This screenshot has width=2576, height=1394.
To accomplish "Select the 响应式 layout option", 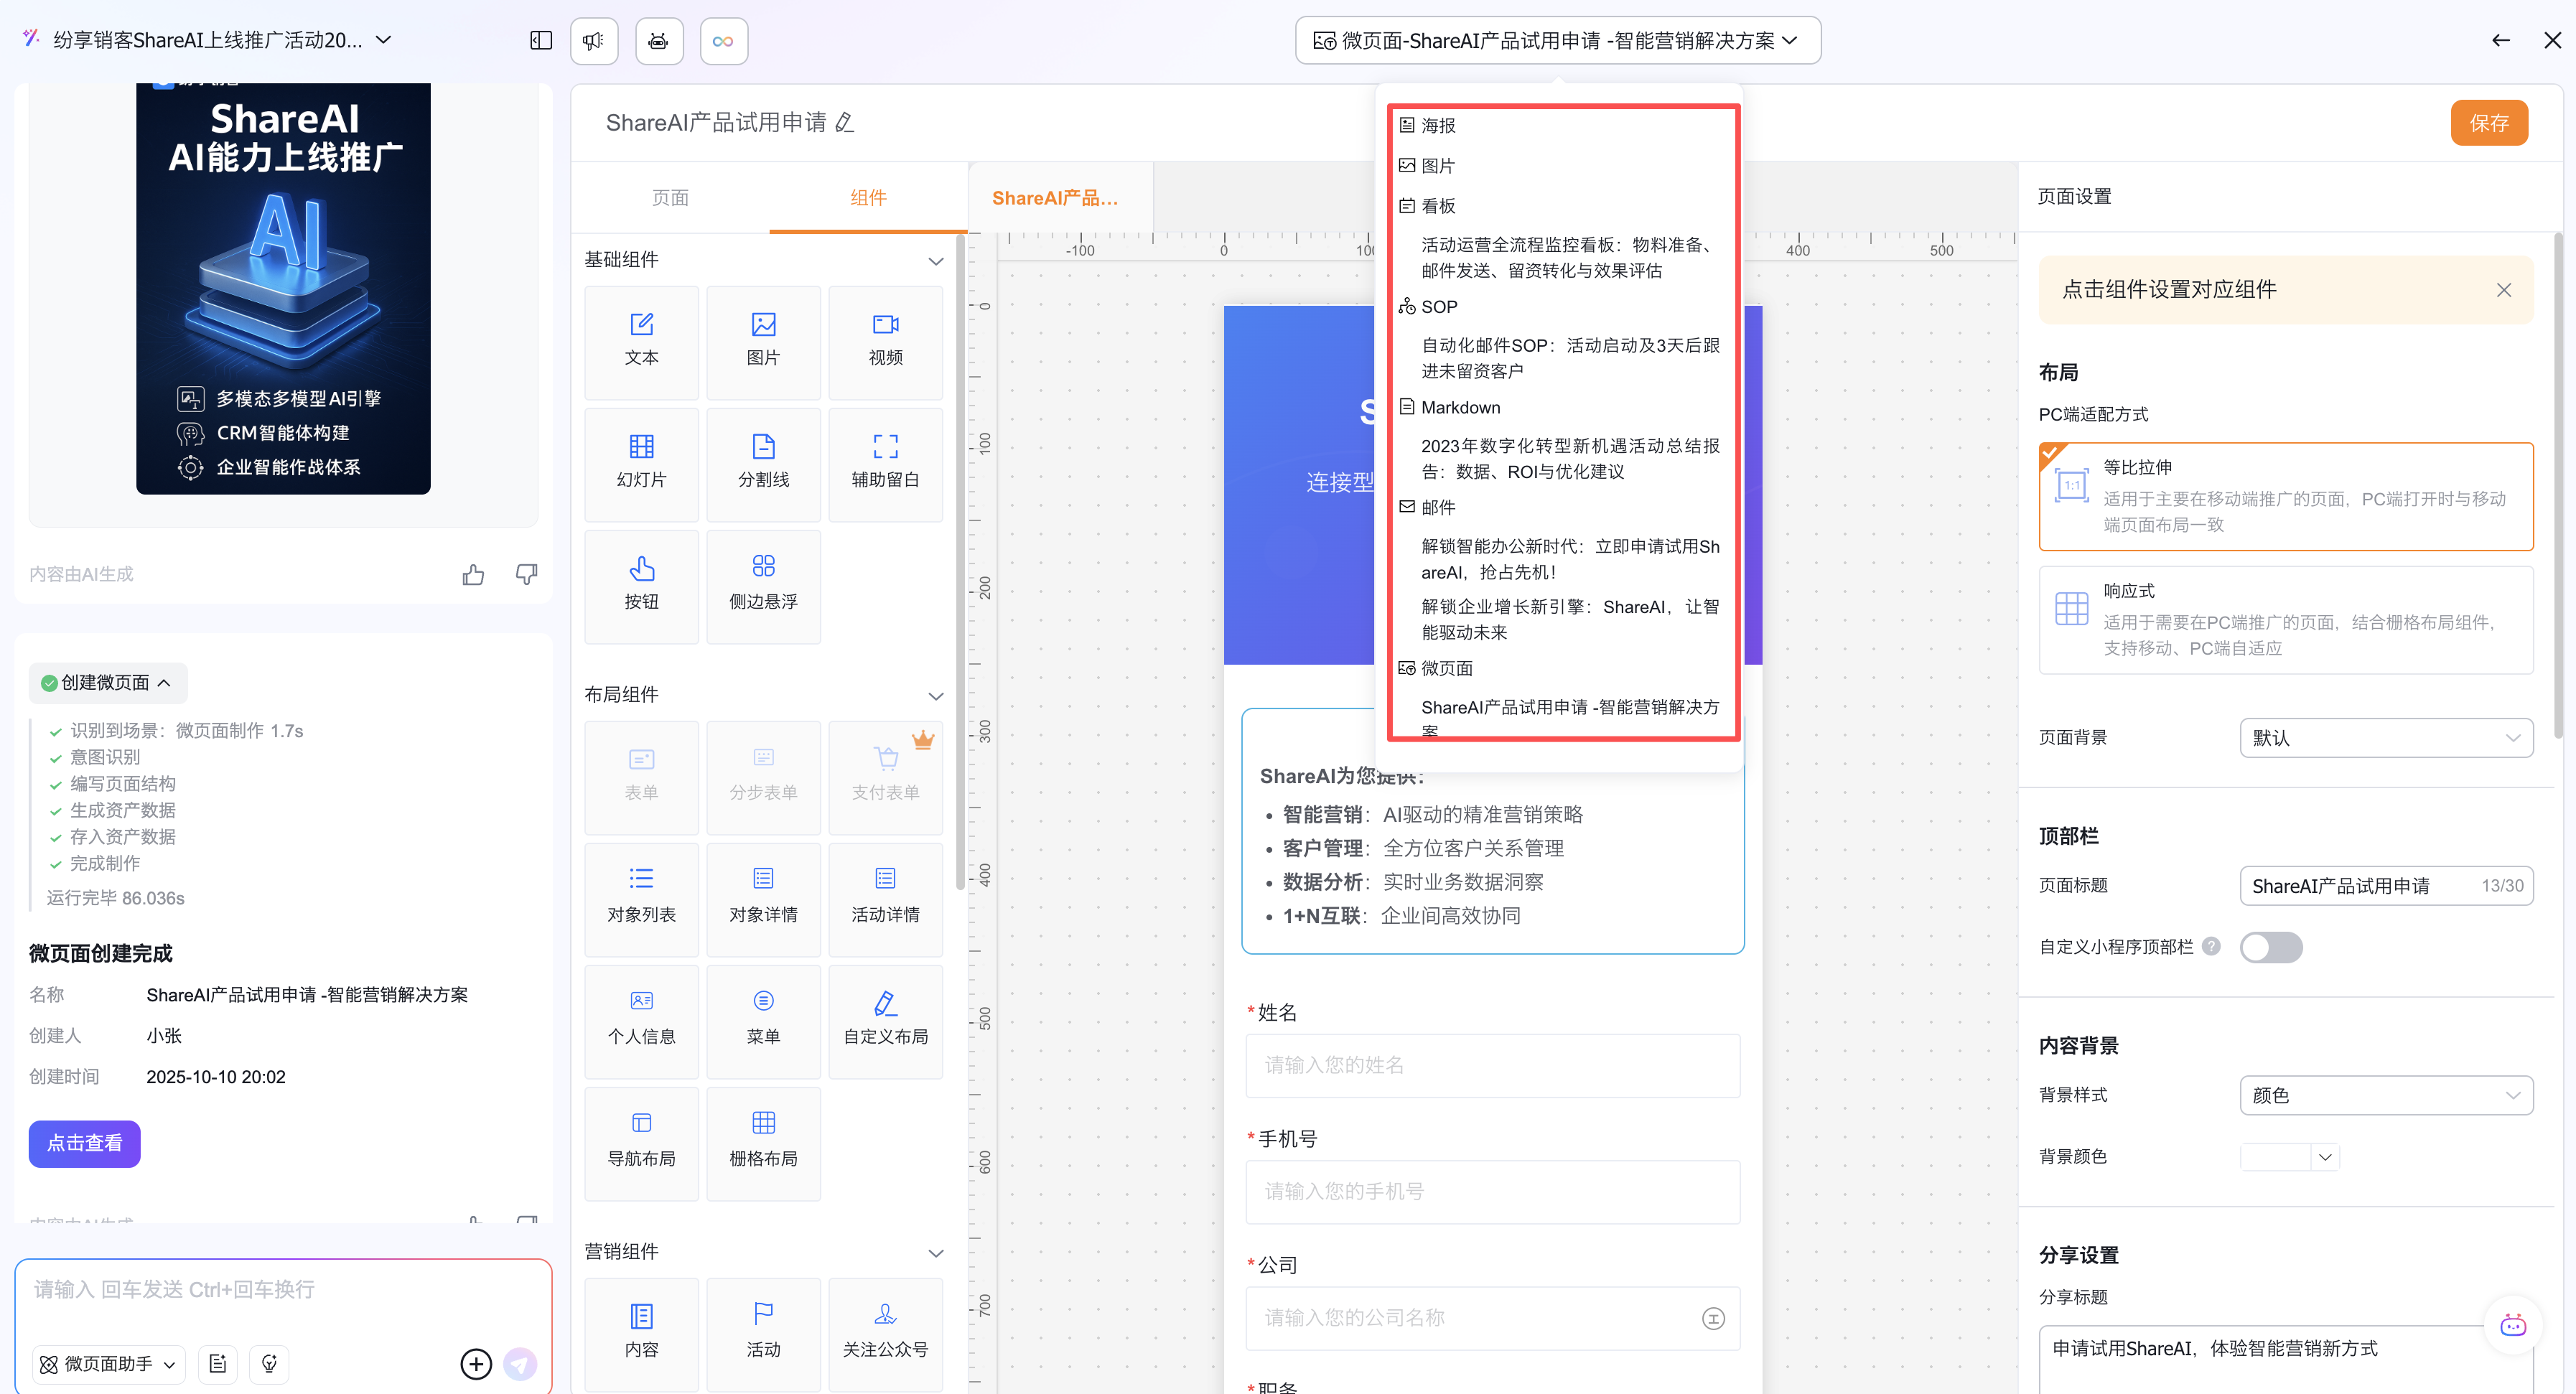I will 2285,620.
